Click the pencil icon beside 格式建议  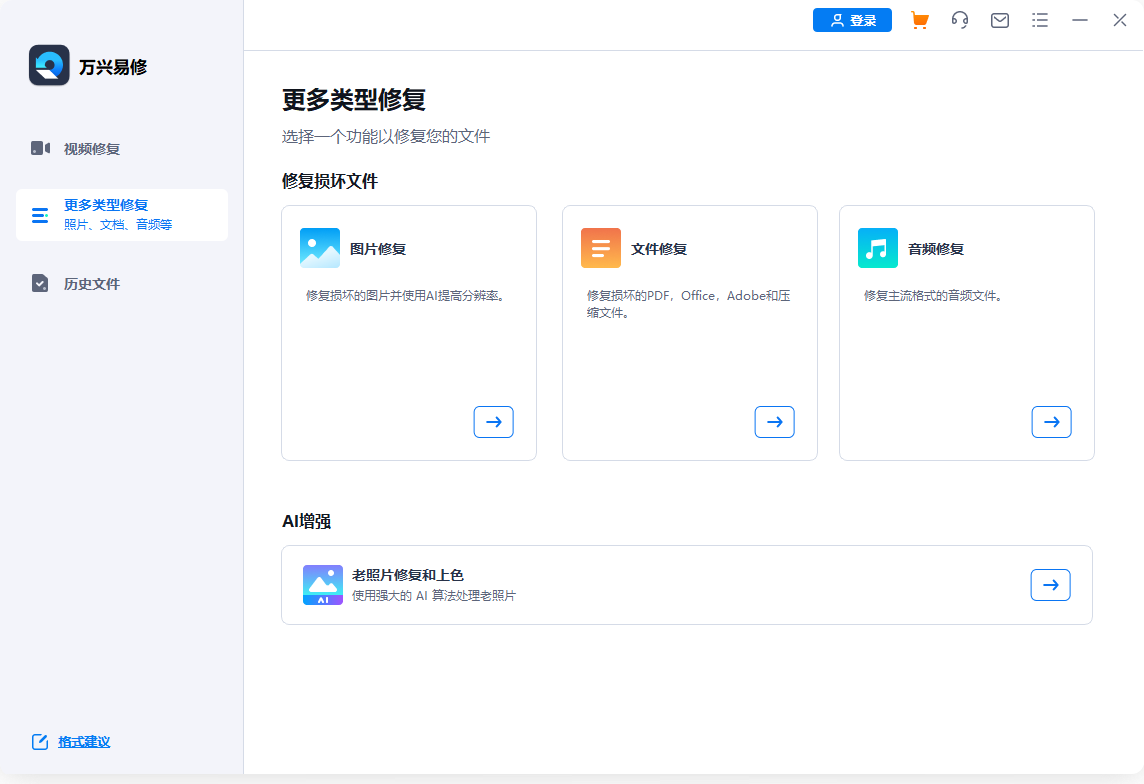(x=40, y=741)
